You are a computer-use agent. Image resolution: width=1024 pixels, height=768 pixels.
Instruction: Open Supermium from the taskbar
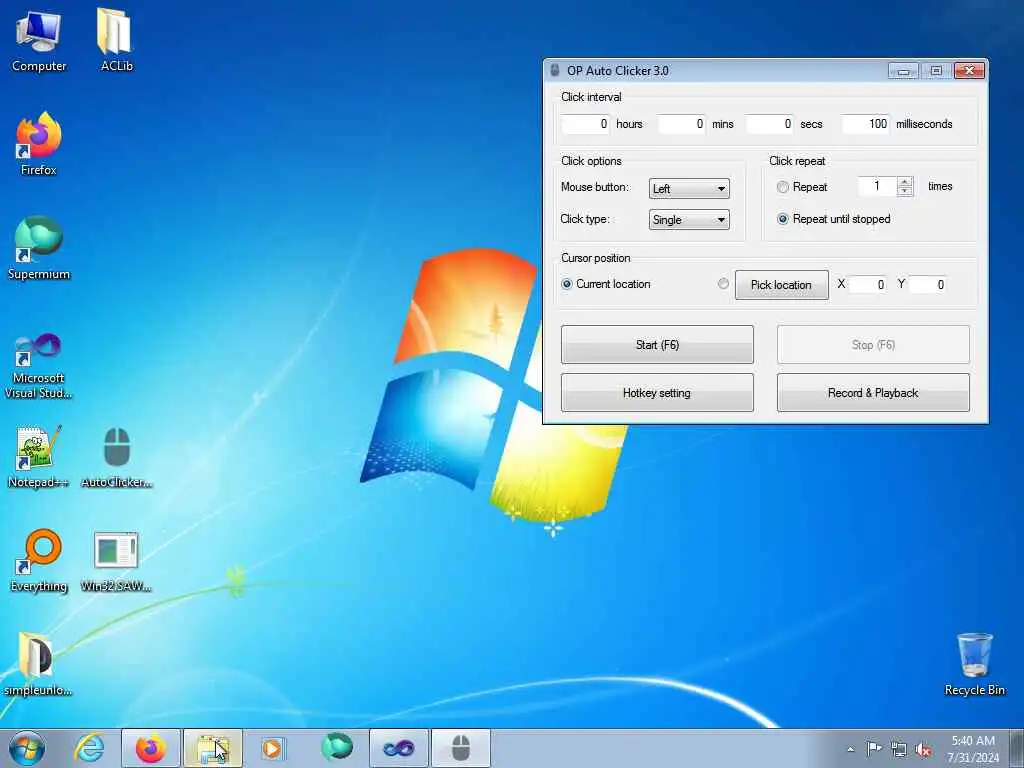[336, 748]
